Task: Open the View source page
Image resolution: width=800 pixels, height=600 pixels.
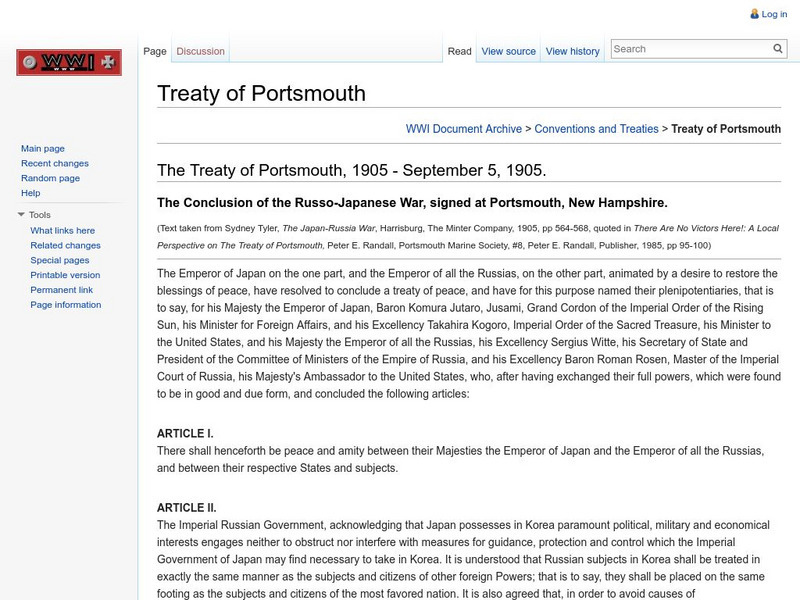Action: coord(510,50)
